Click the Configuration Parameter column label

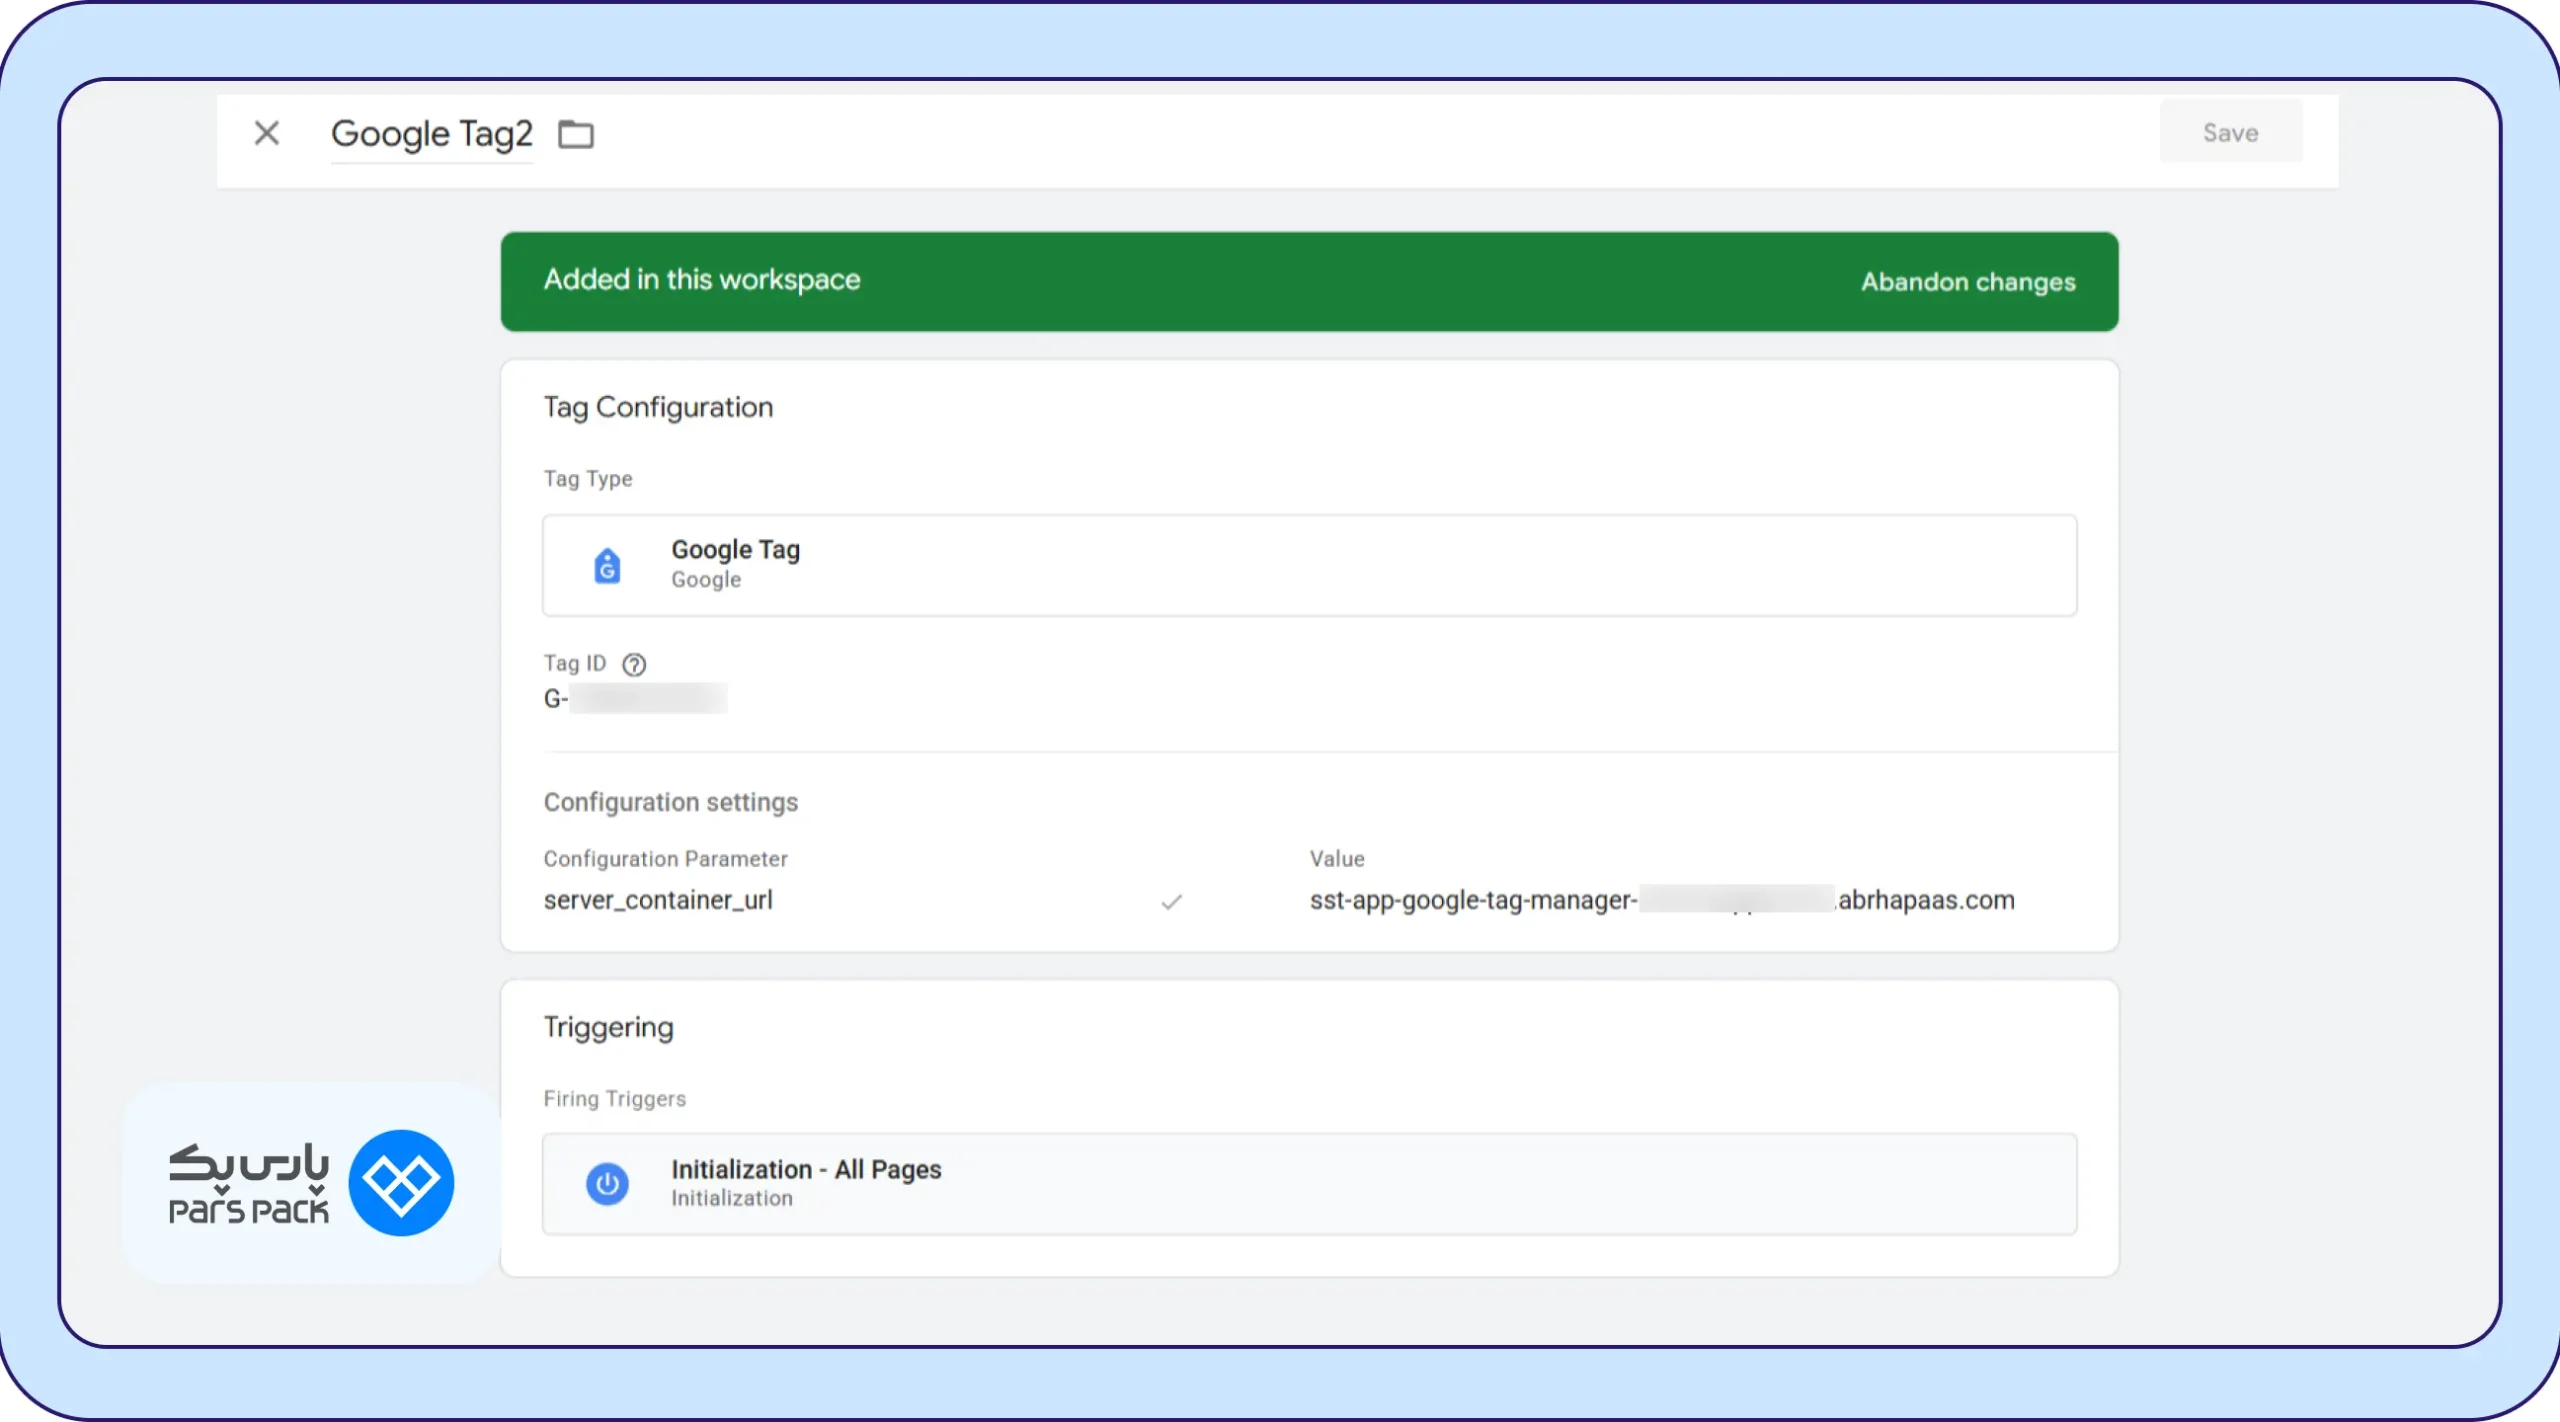pos(666,859)
